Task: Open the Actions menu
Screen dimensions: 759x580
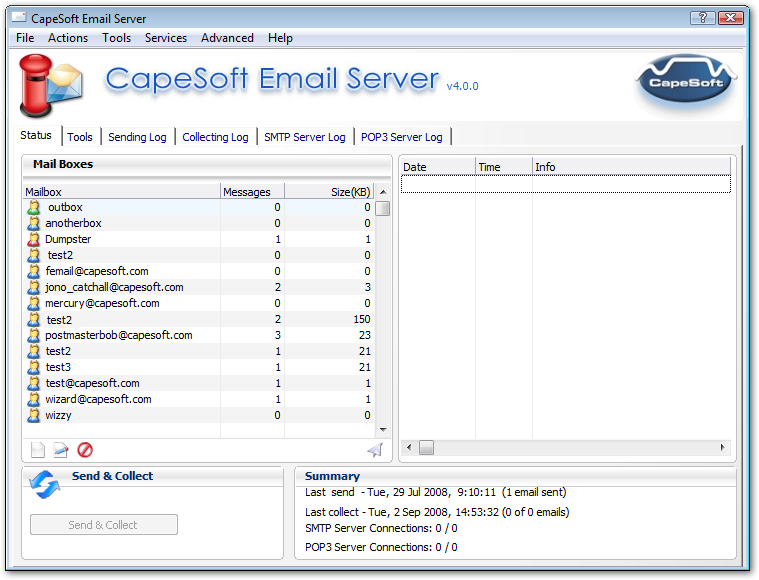Action: click(68, 38)
